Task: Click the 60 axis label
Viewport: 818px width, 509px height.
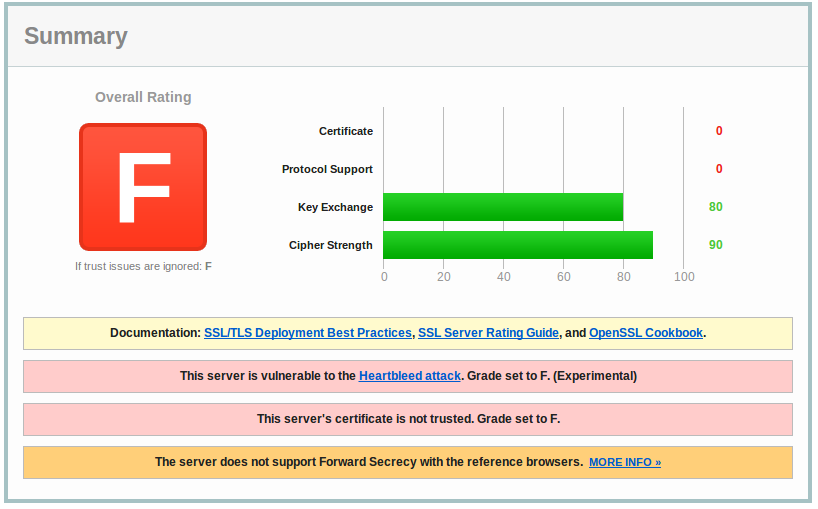Action: pyautogui.click(x=563, y=277)
